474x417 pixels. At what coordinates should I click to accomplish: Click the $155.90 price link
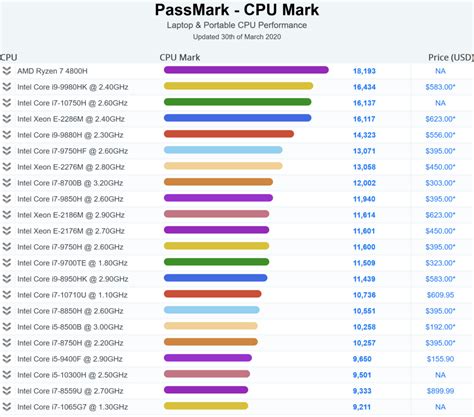440,359
